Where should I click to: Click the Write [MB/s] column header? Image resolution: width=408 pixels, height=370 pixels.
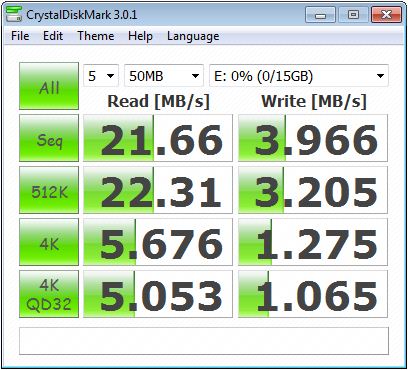314,101
